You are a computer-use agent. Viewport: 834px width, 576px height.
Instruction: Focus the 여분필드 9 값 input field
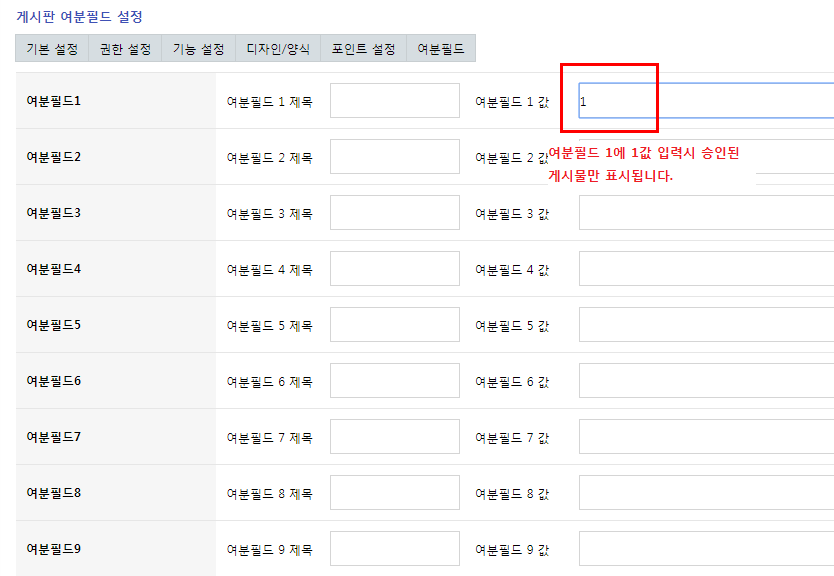click(706, 549)
